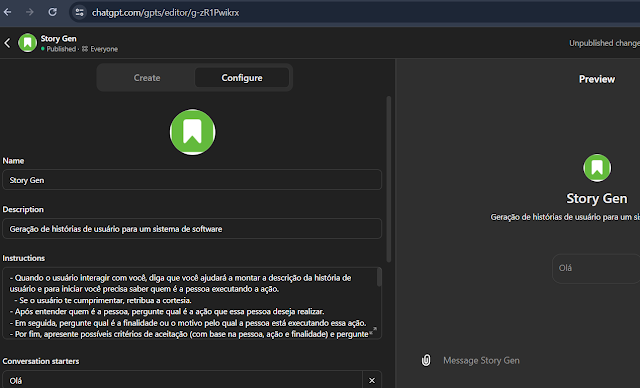Click the Instructions text area scrollbar
The height and width of the screenshot is (388, 640).
tap(379, 277)
